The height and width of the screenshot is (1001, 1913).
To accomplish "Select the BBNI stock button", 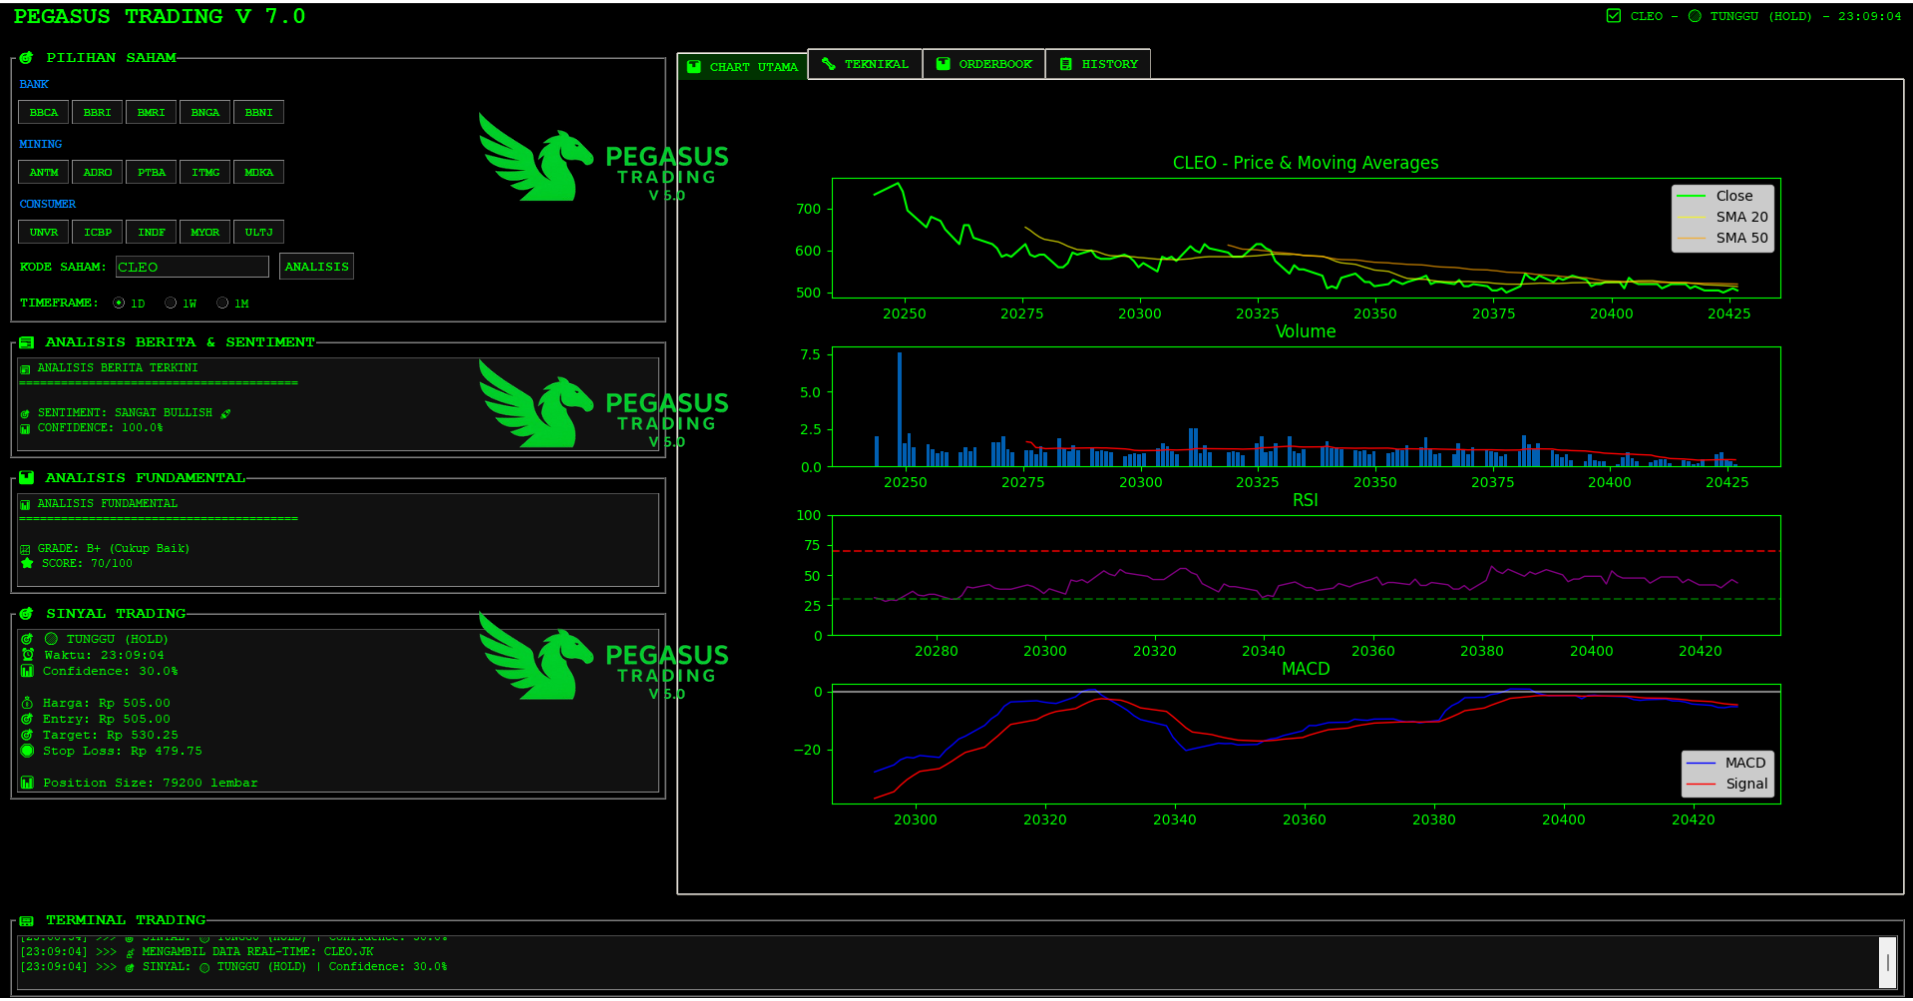I will pyautogui.click(x=259, y=112).
